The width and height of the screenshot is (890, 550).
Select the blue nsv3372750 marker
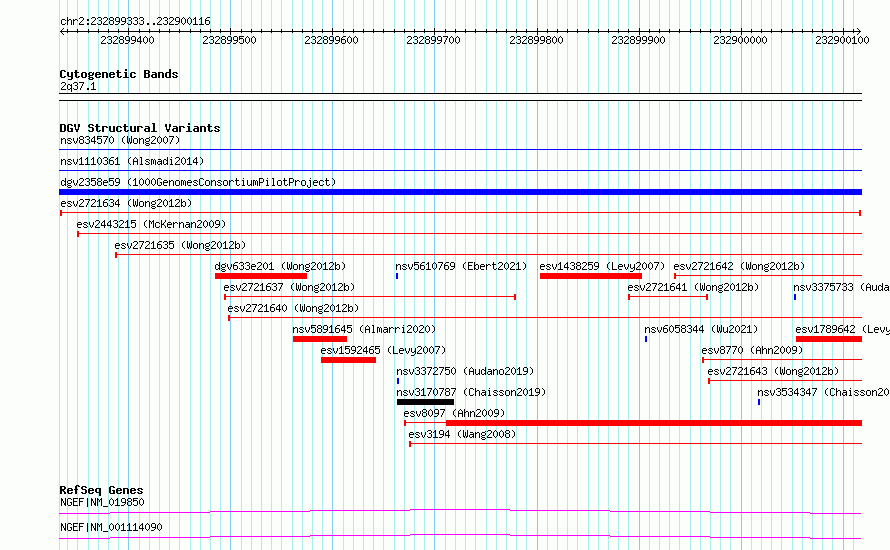point(398,381)
